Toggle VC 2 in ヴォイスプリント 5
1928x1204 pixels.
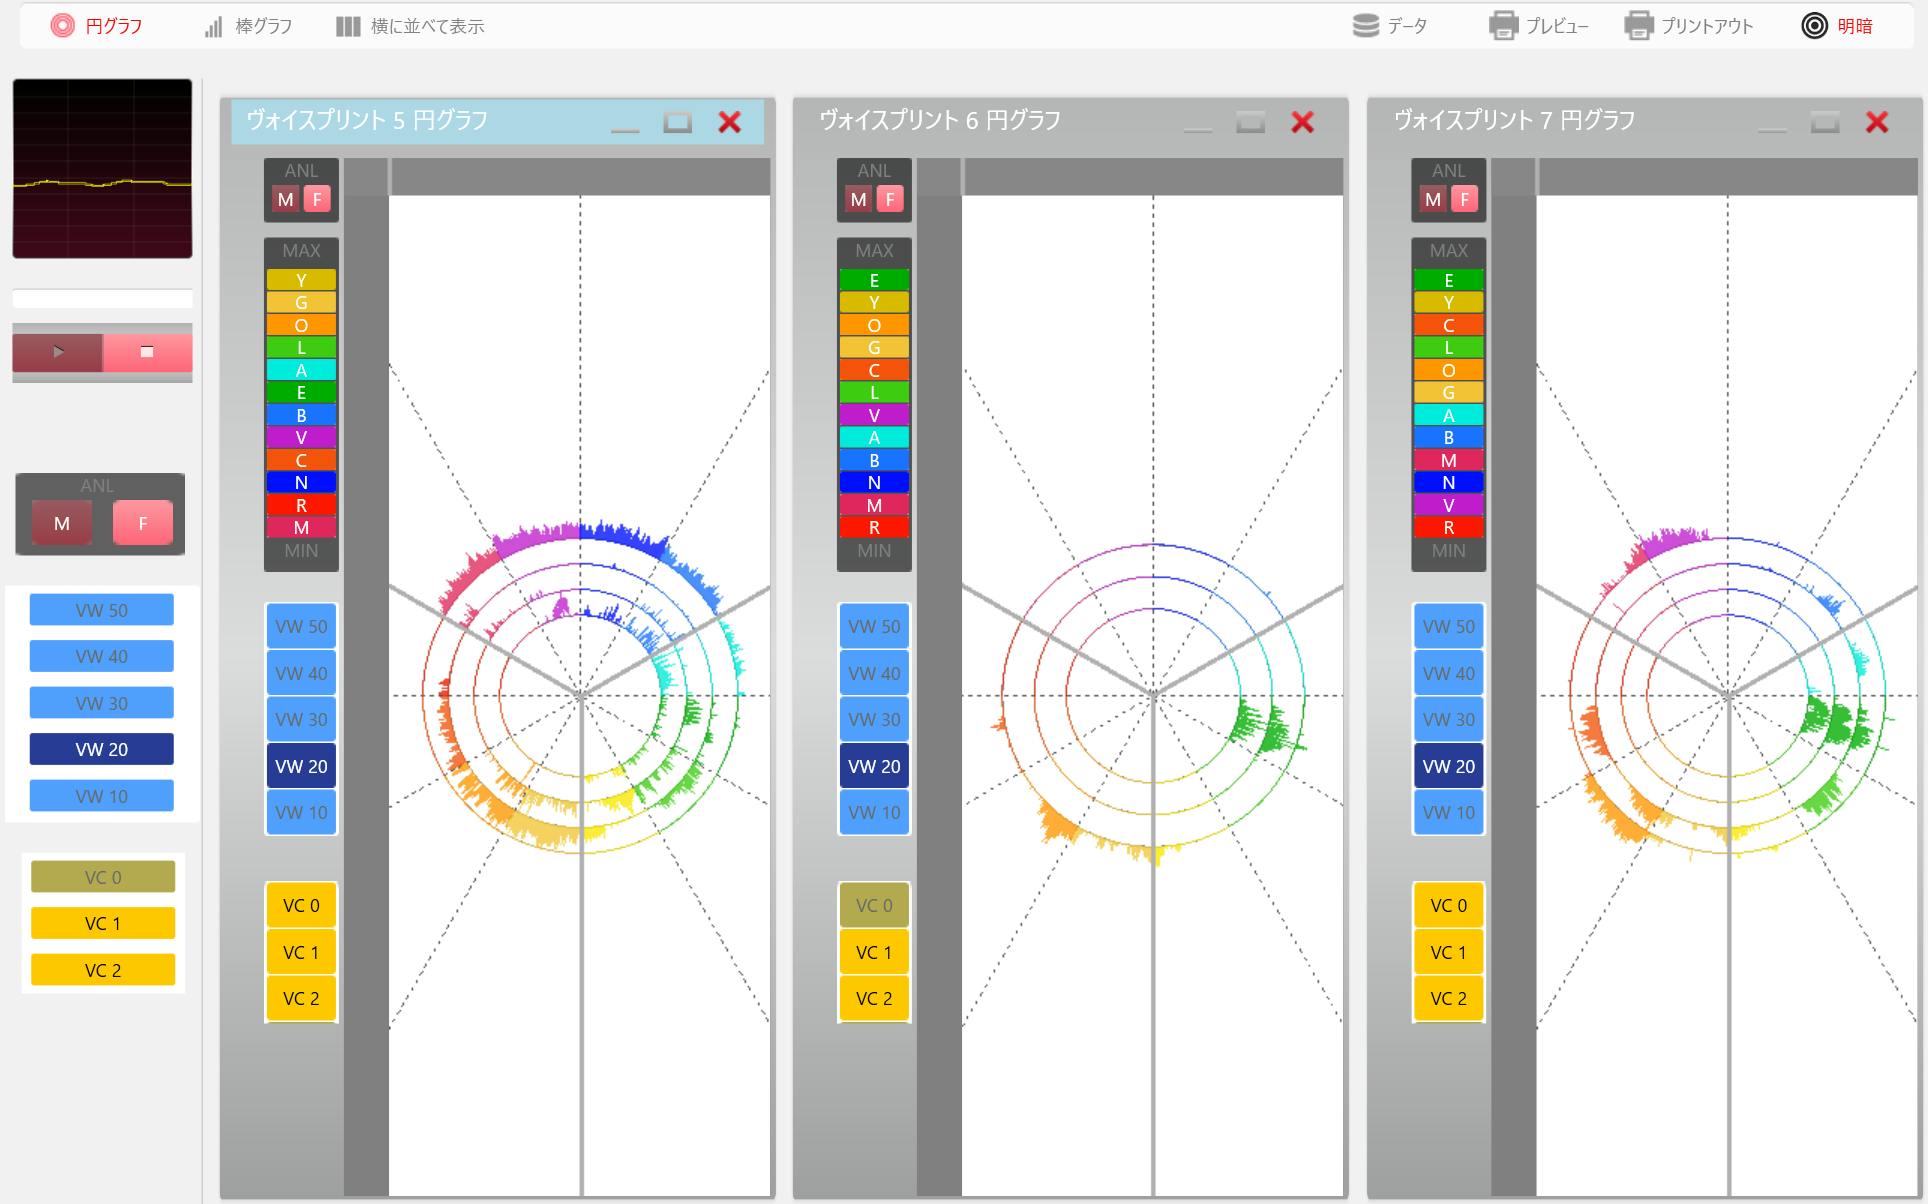(301, 998)
